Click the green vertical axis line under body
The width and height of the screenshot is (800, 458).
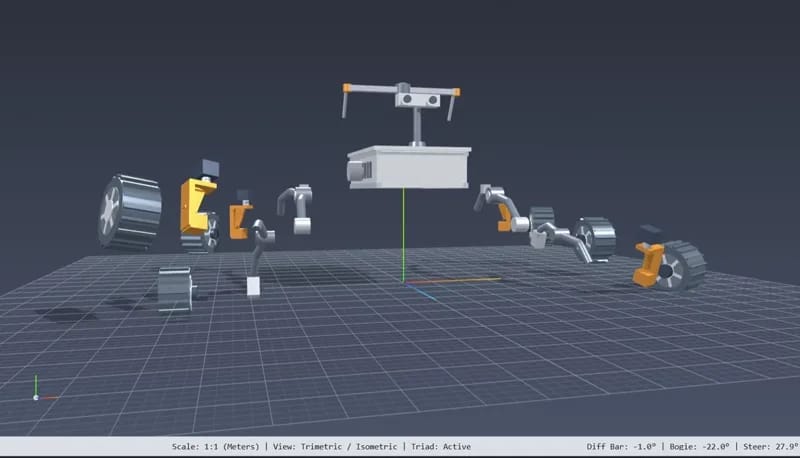click(x=403, y=235)
